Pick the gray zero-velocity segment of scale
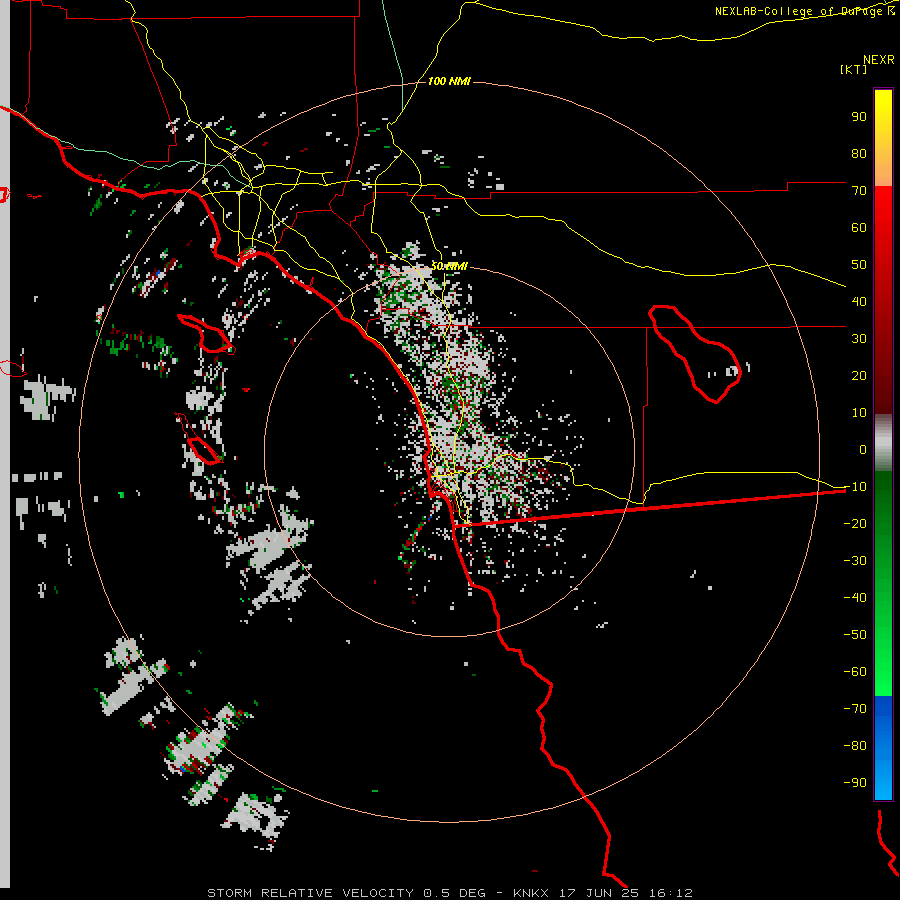900x900 pixels. (x=883, y=443)
